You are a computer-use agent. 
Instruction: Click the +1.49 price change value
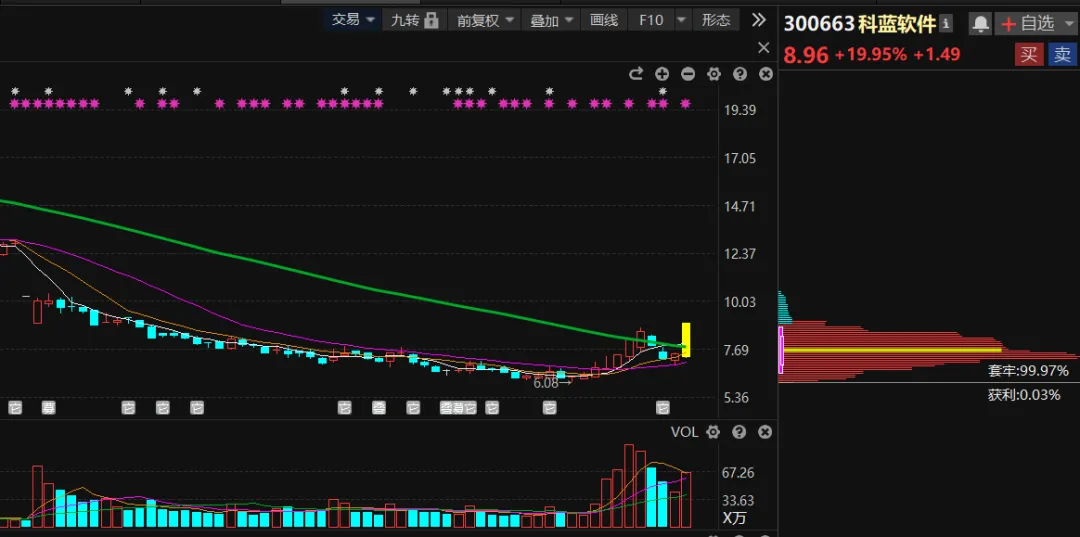(x=937, y=54)
